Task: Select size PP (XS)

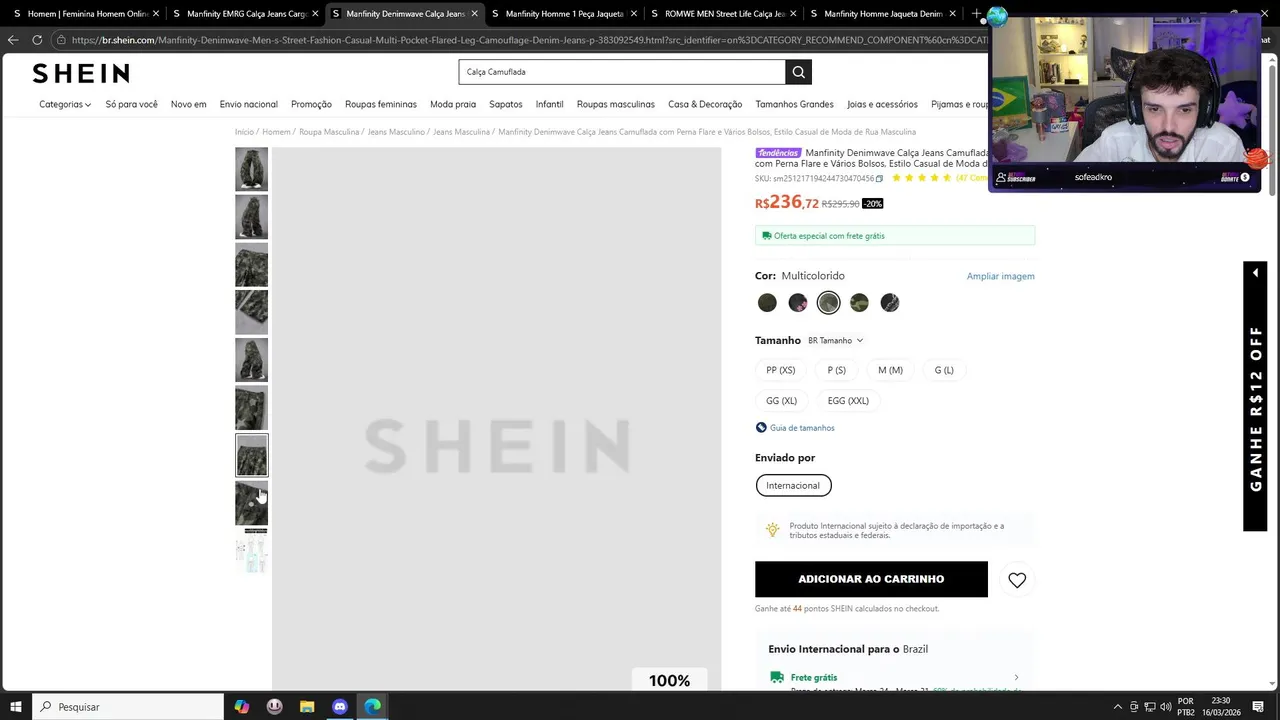Action: pyautogui.click(x=781, y=370)
